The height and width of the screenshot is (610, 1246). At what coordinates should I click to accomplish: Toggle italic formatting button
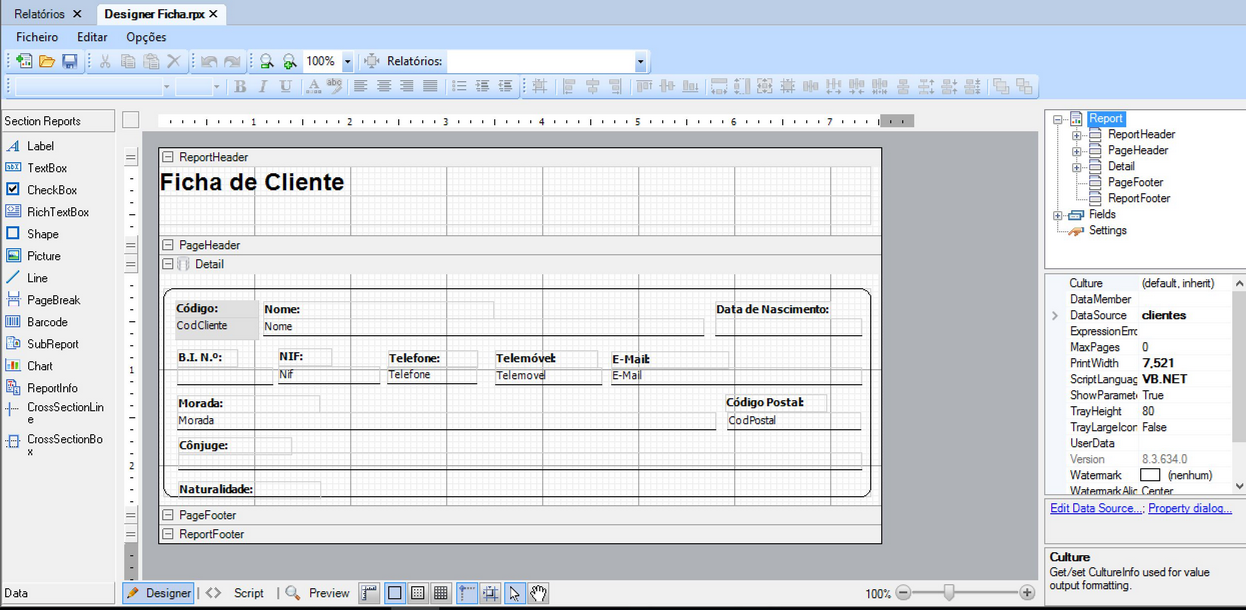pyautogui.click(x=263, y=87)
